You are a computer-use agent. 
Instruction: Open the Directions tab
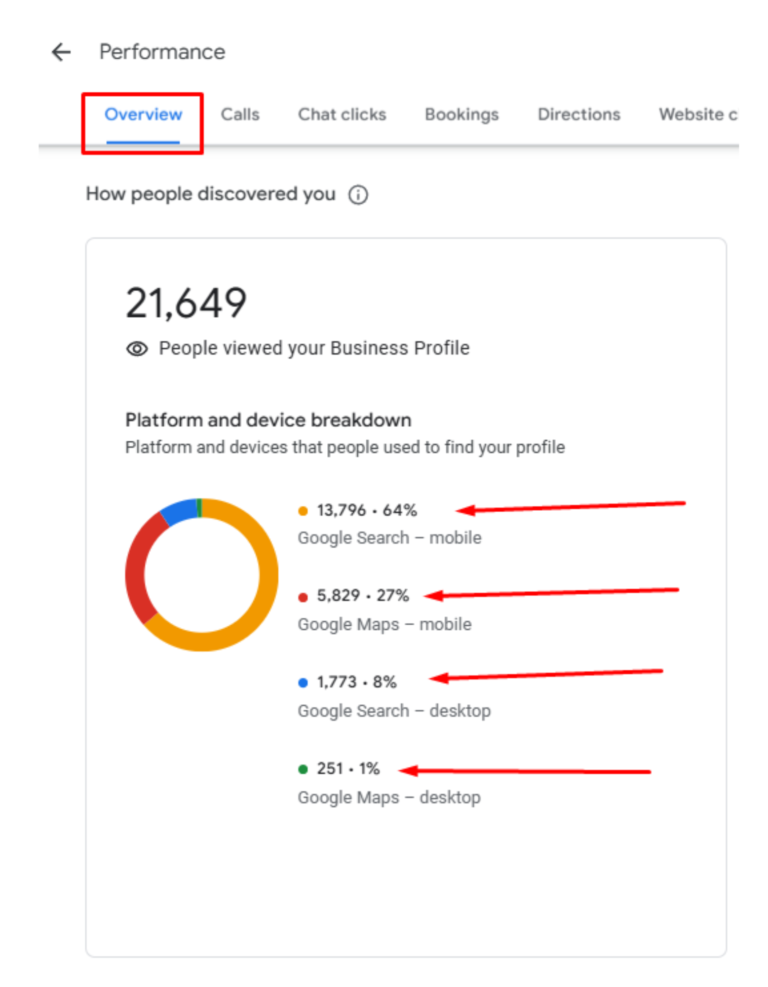(x=578, y=114)
